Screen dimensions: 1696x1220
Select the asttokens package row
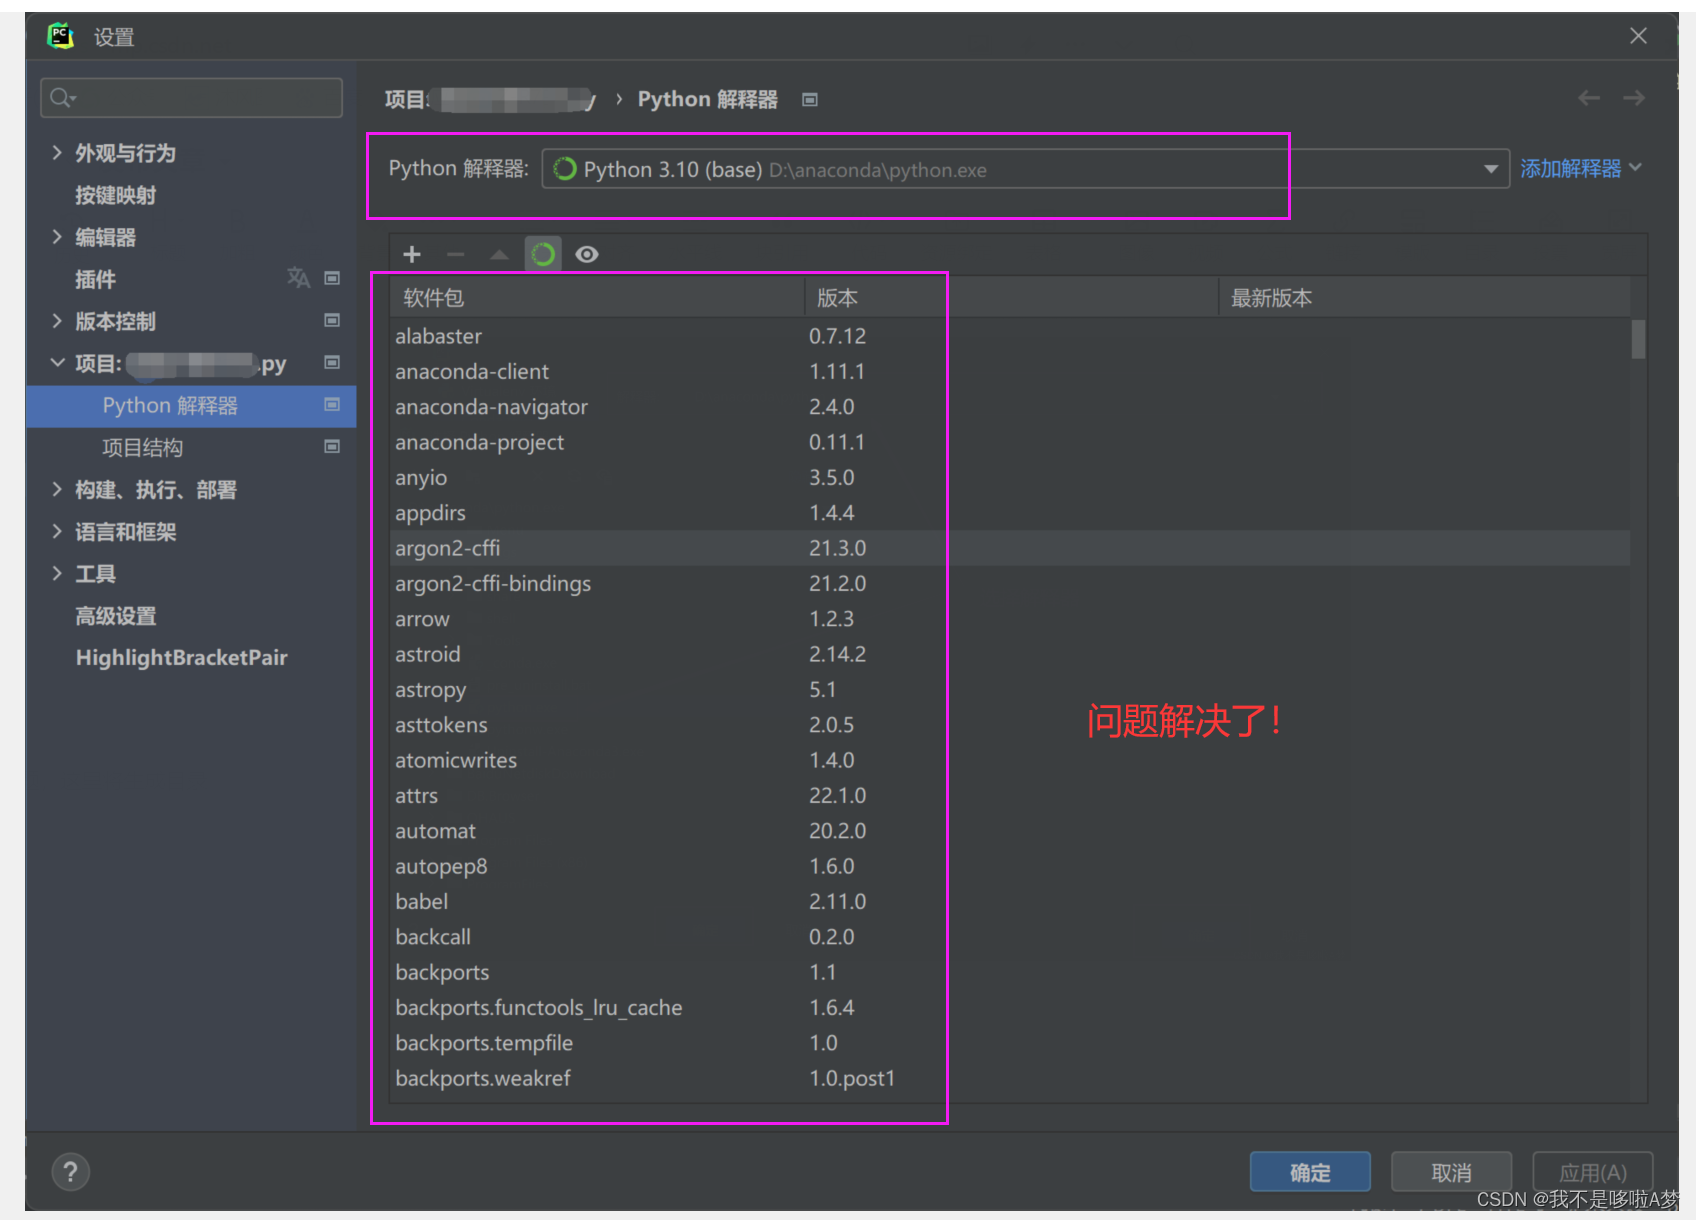1010,725
